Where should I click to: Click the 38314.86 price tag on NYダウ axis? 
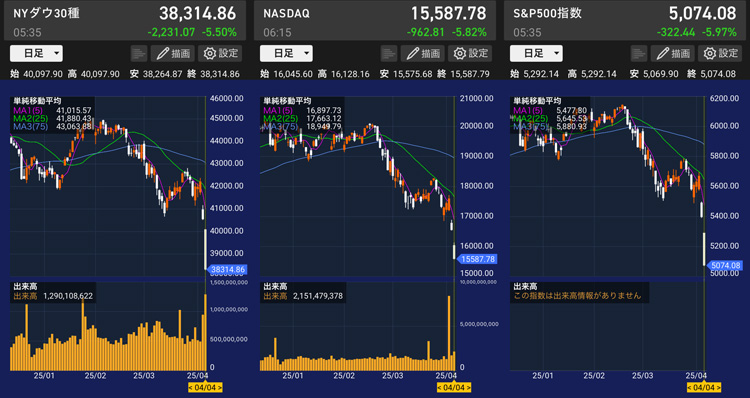pos(227,270)
